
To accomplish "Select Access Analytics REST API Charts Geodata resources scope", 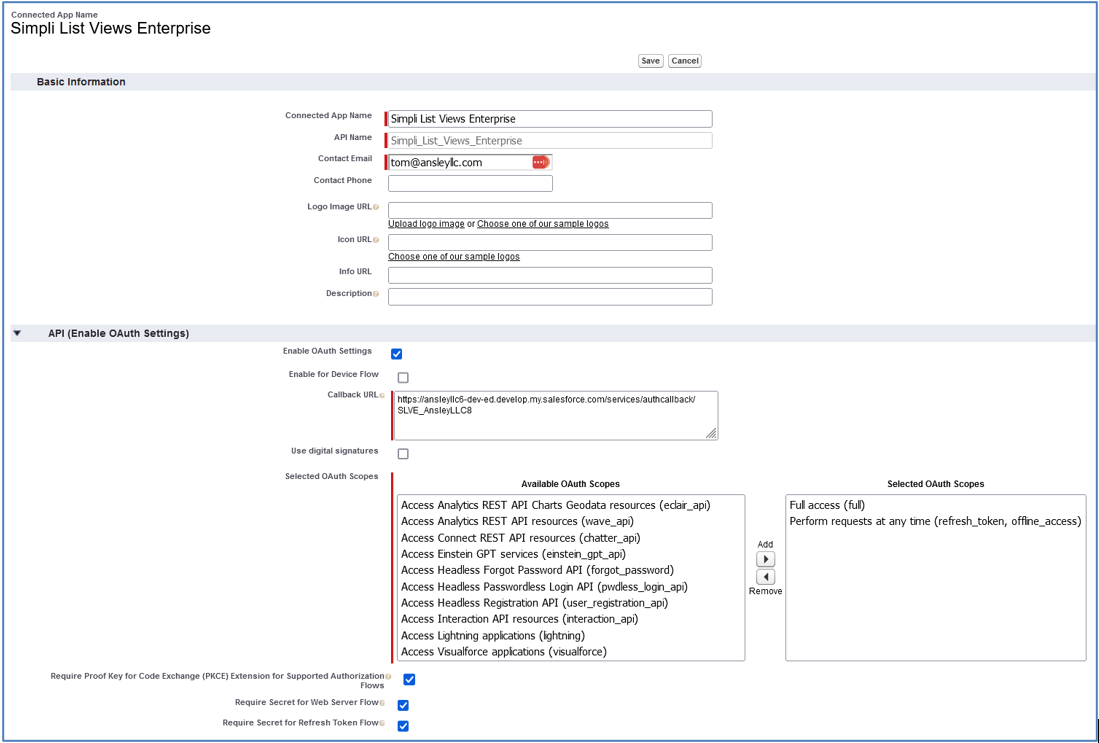I will 556,505.
